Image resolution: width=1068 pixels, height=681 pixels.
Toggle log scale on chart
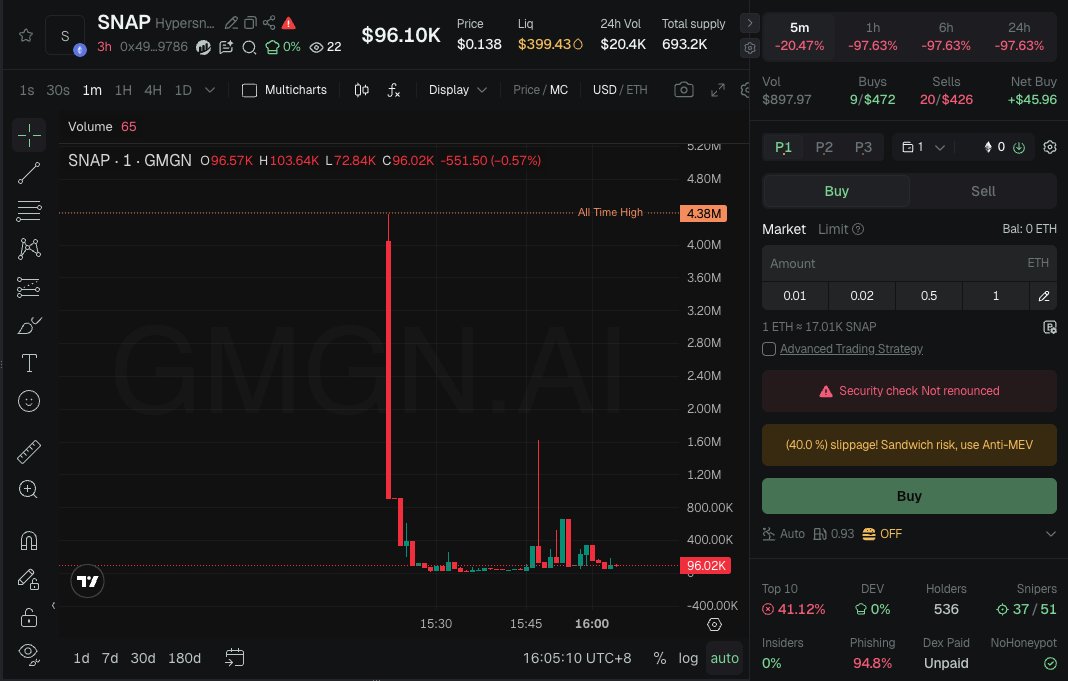pyautogui.click(x=688, y=658)
